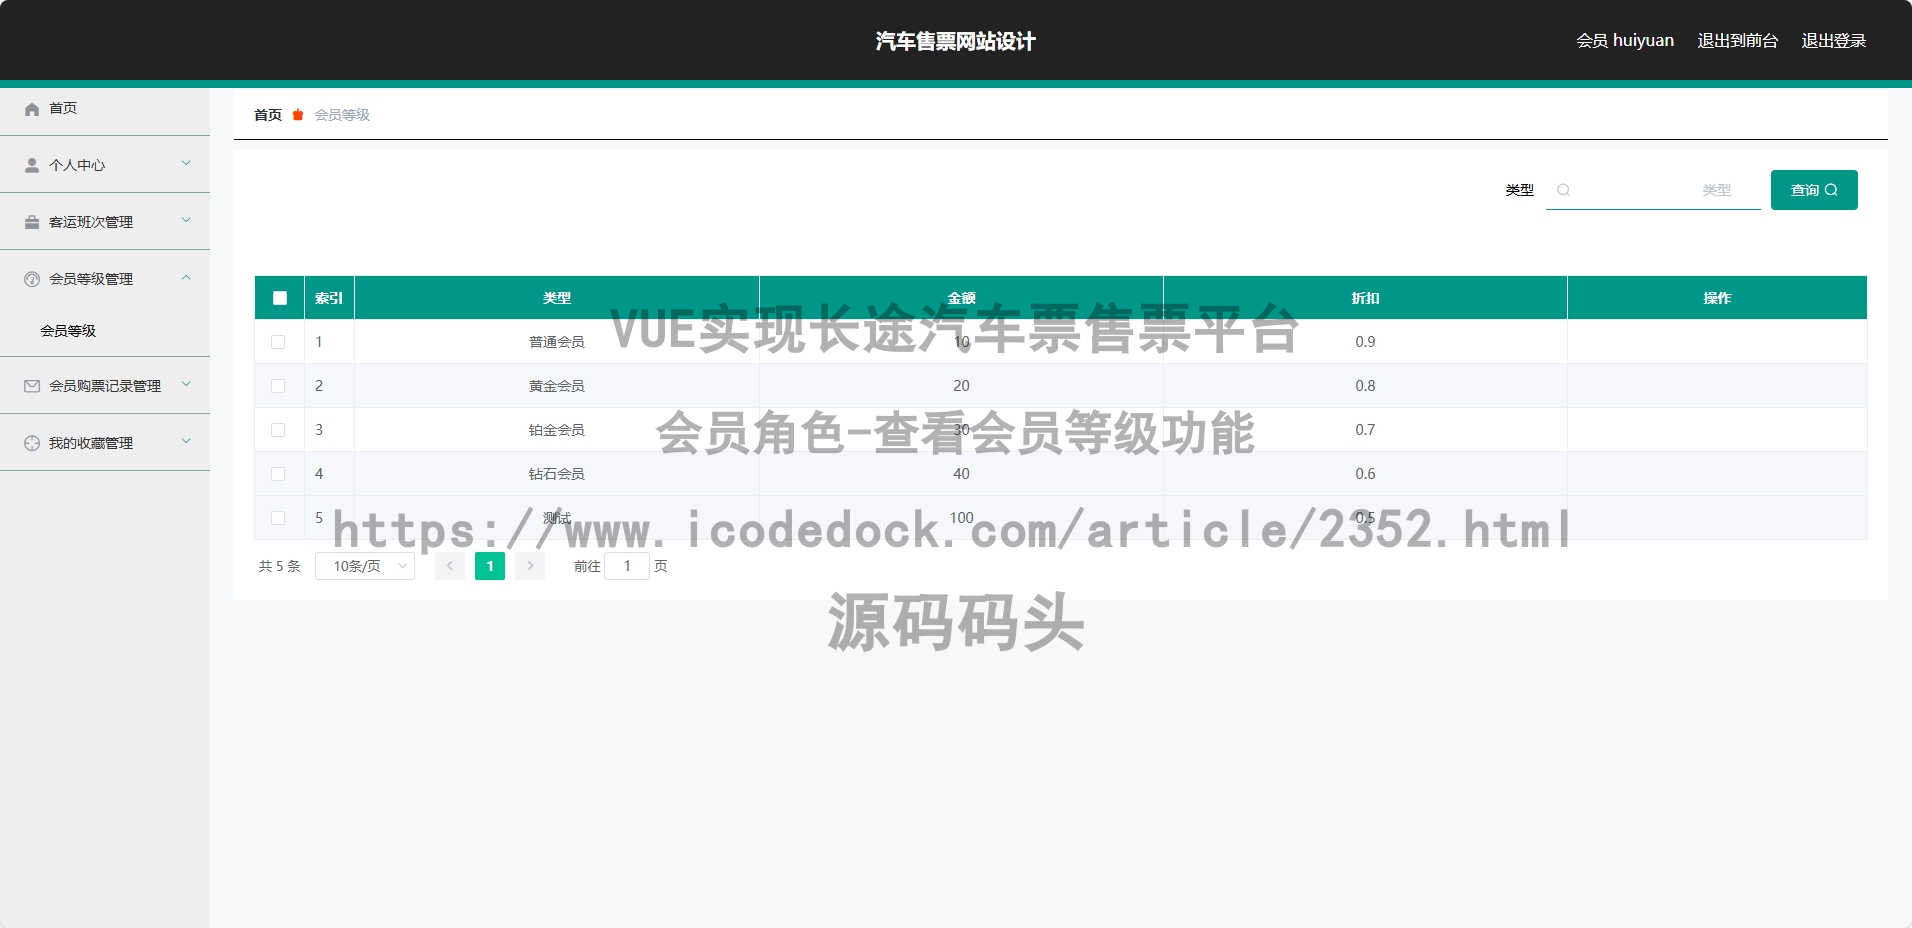Open the 会员购票记录管理 sidebar menu
Image resolution: width=1912 pixels, height=928 pixels.
pos(105,386)
